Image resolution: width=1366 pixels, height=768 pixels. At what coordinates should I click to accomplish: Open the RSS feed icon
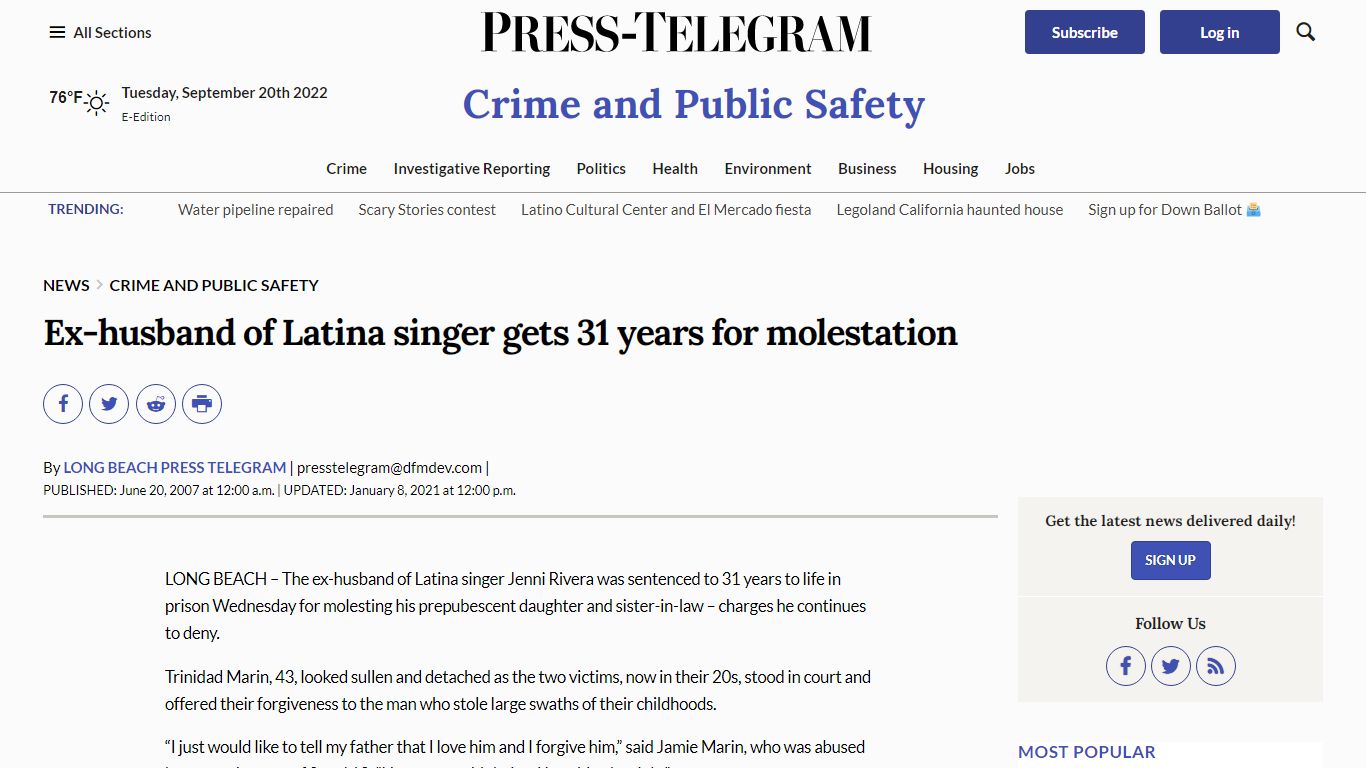[1216, 666]
